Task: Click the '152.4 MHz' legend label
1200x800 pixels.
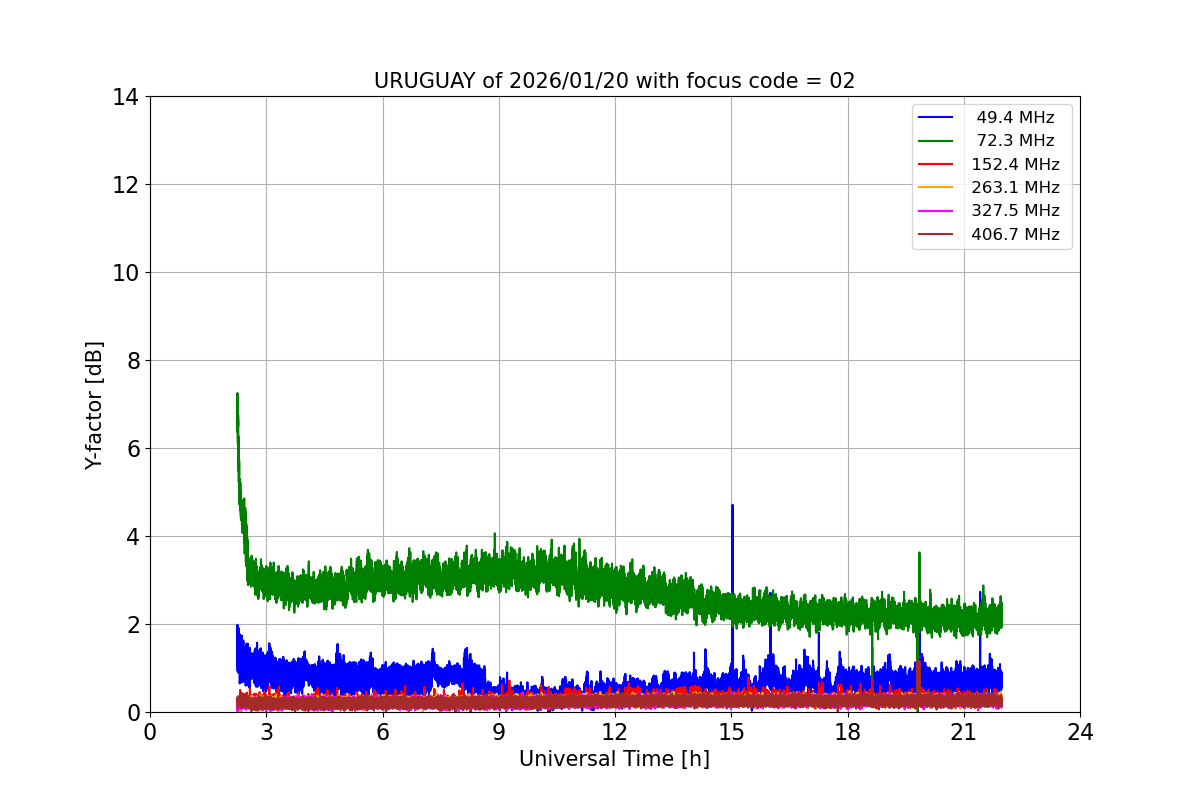Action: [x=1015, y=164]
